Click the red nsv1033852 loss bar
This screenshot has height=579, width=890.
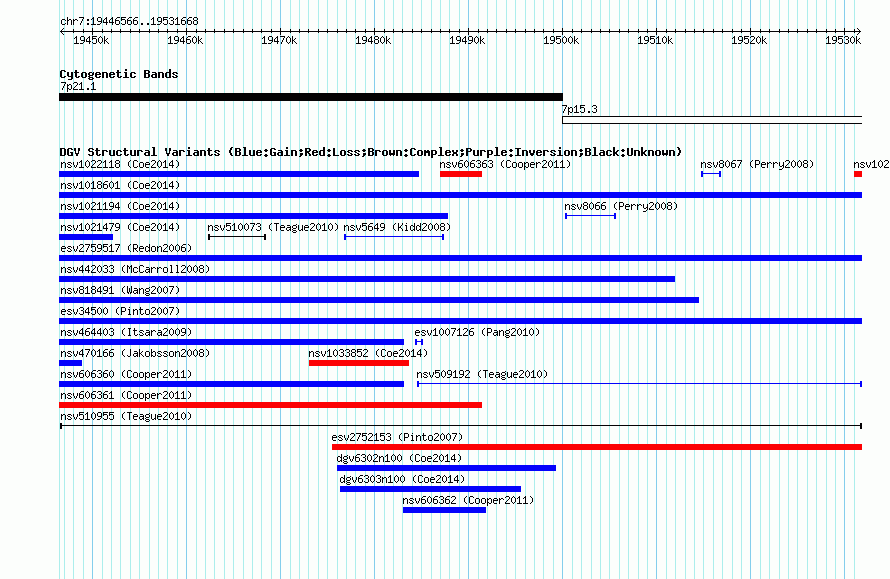click(359, 363)
